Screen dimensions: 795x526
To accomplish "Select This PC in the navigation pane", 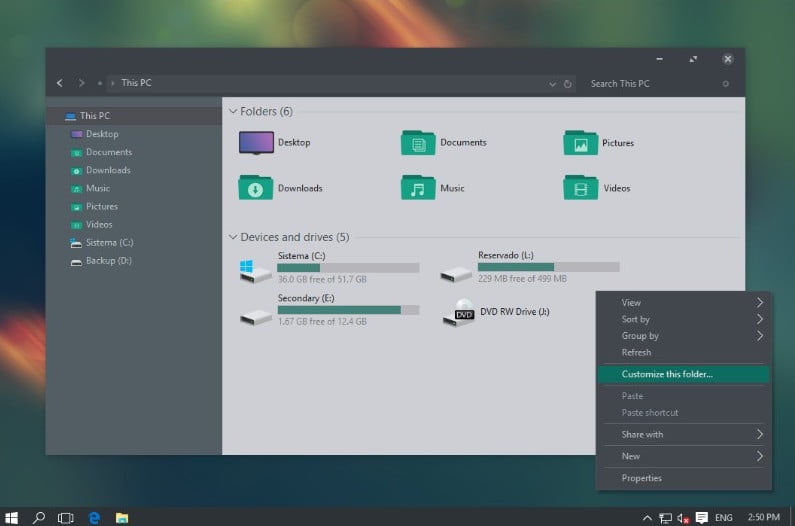I will pos(134,116).
